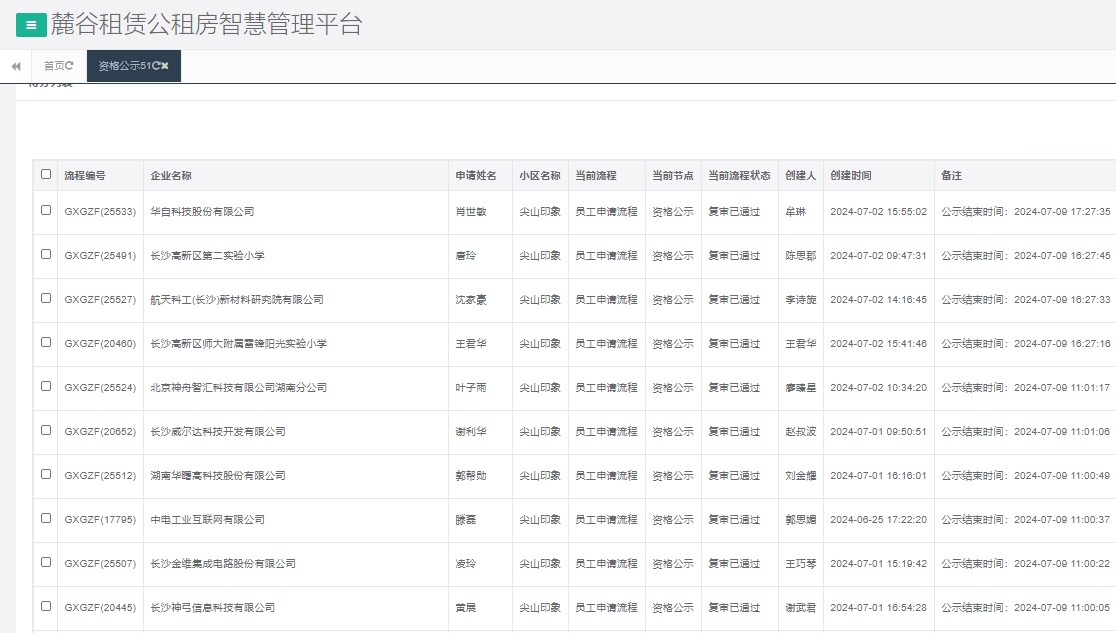Switch to the 资格公示51 tab

tap(125, 66)
